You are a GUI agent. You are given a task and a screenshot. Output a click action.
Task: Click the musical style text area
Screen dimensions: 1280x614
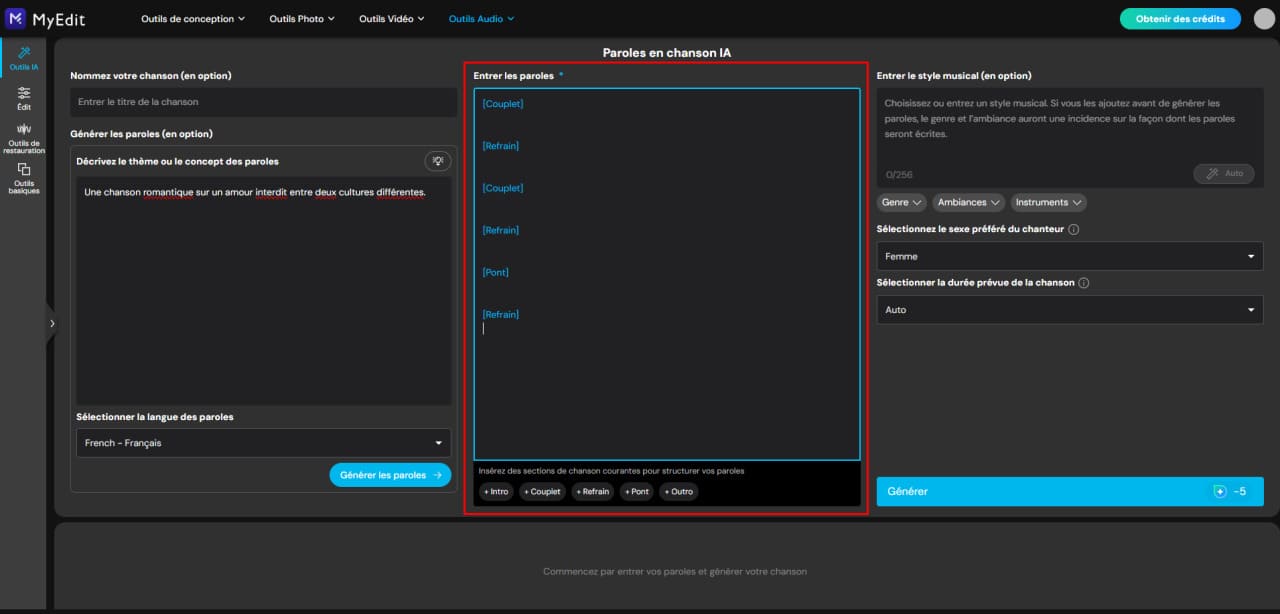[1070, 137]
